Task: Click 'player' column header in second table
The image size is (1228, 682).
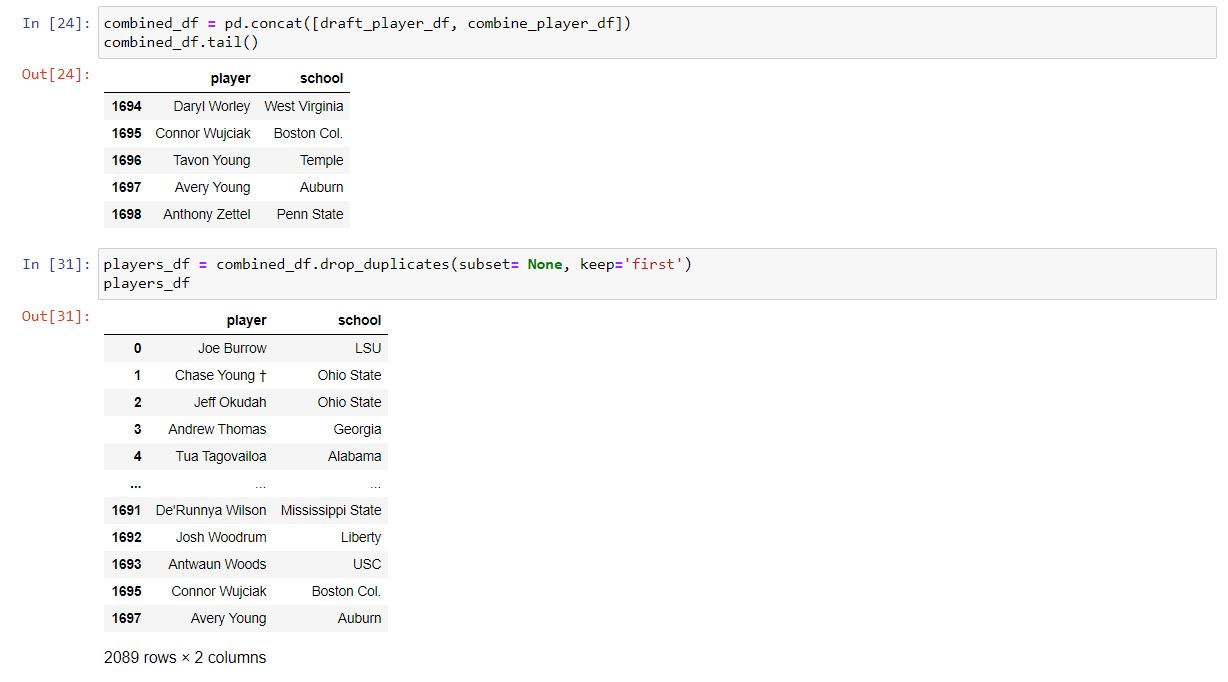Action: click(247, 320)
